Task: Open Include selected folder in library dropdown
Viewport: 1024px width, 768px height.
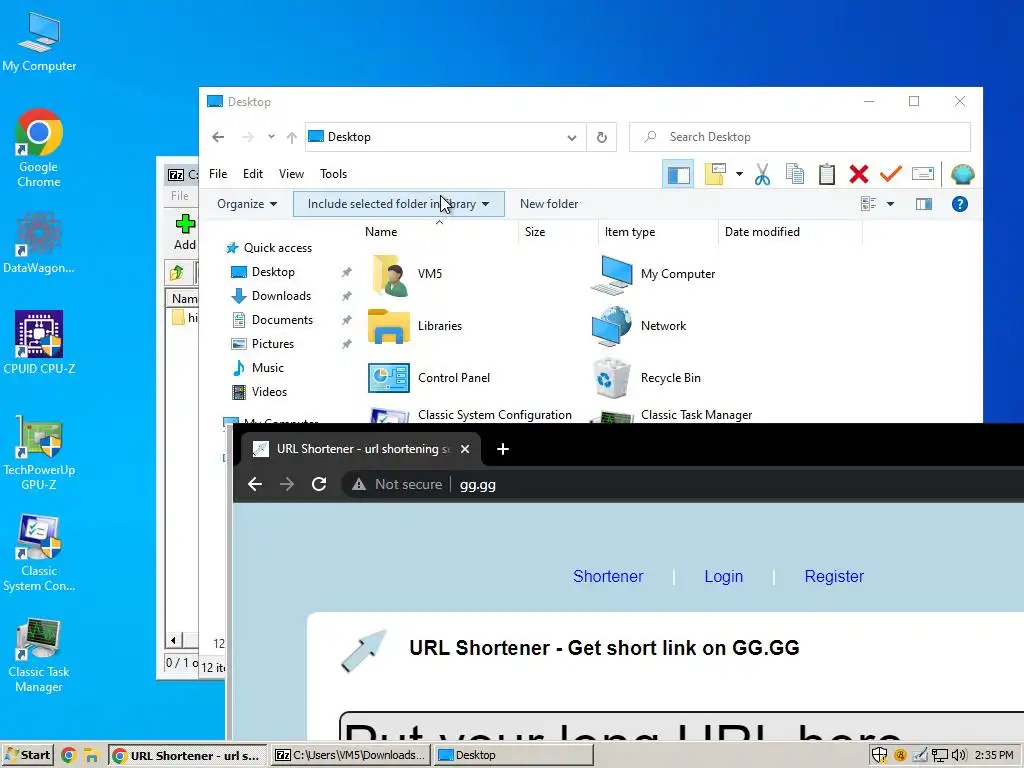Action: [398, 204]
